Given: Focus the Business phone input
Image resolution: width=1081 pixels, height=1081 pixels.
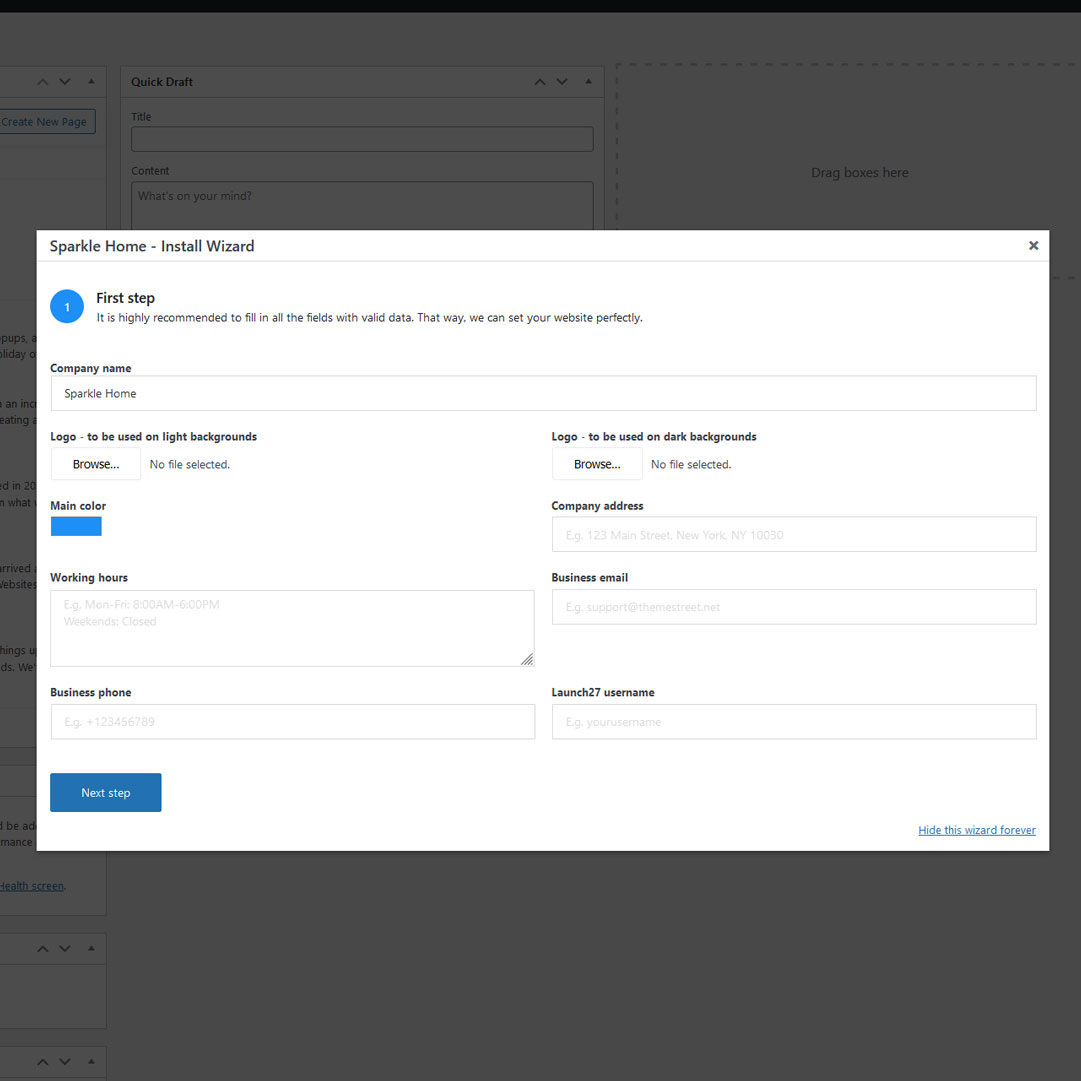Looking at the screenshot, I should click(292, 722).
